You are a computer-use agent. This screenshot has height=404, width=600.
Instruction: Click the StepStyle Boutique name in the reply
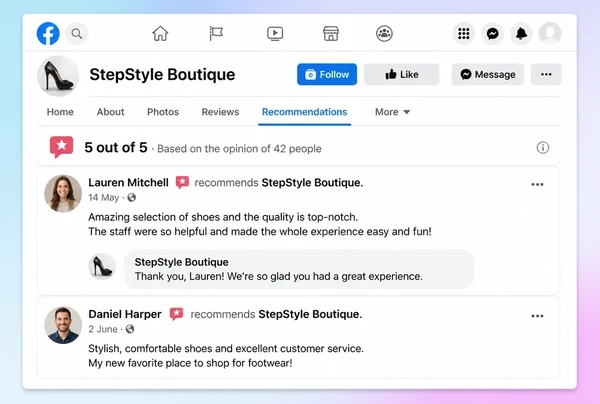pyautogui.click(x=181, y=262)
